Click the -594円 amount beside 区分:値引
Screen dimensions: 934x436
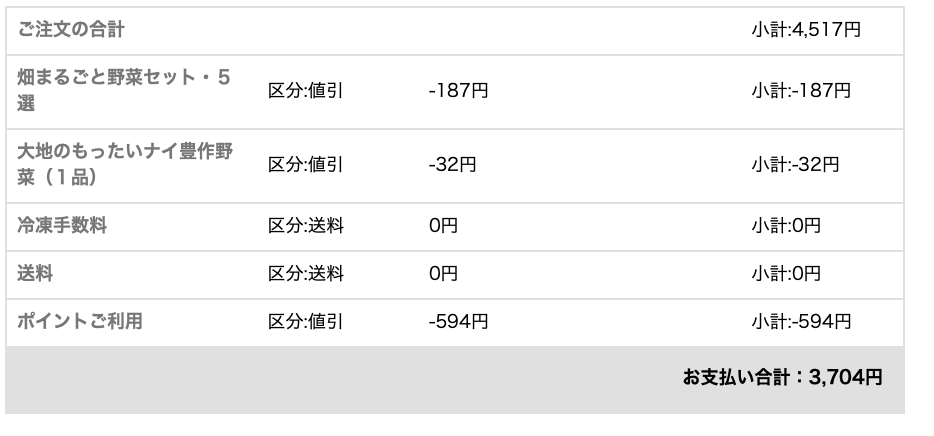coord(458,321)
